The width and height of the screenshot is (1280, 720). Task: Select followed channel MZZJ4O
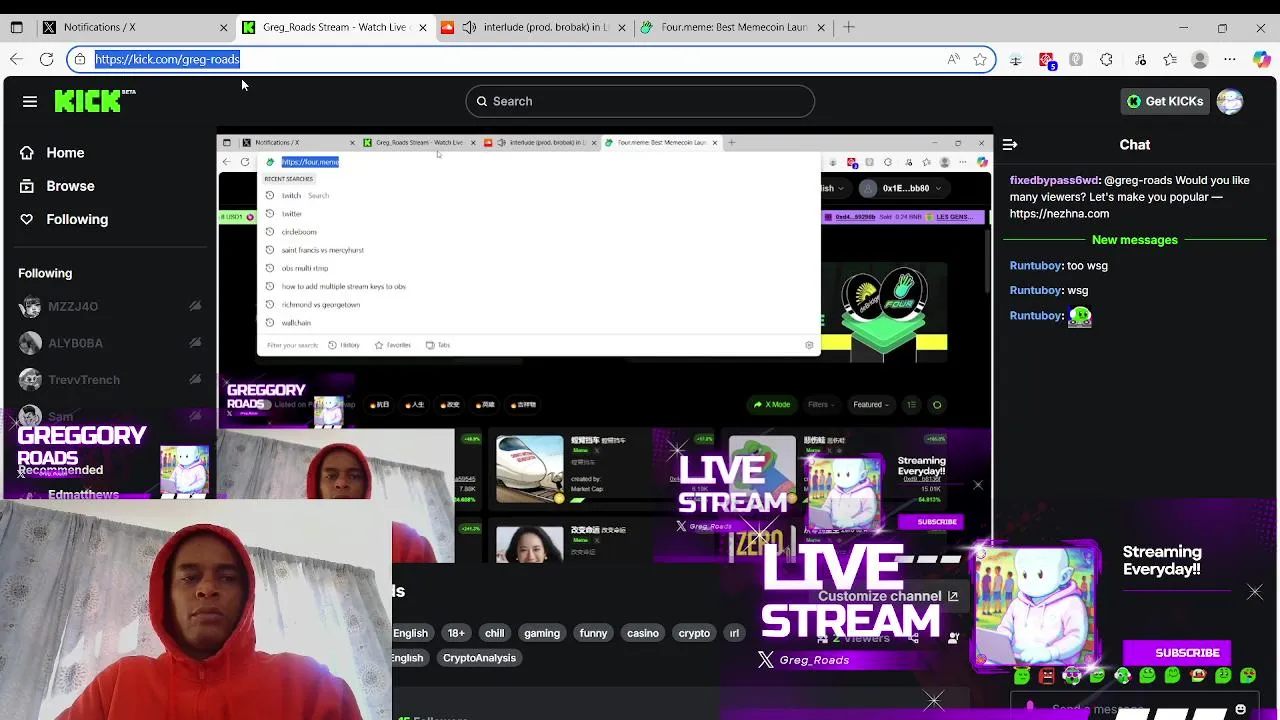pos(109,307)
